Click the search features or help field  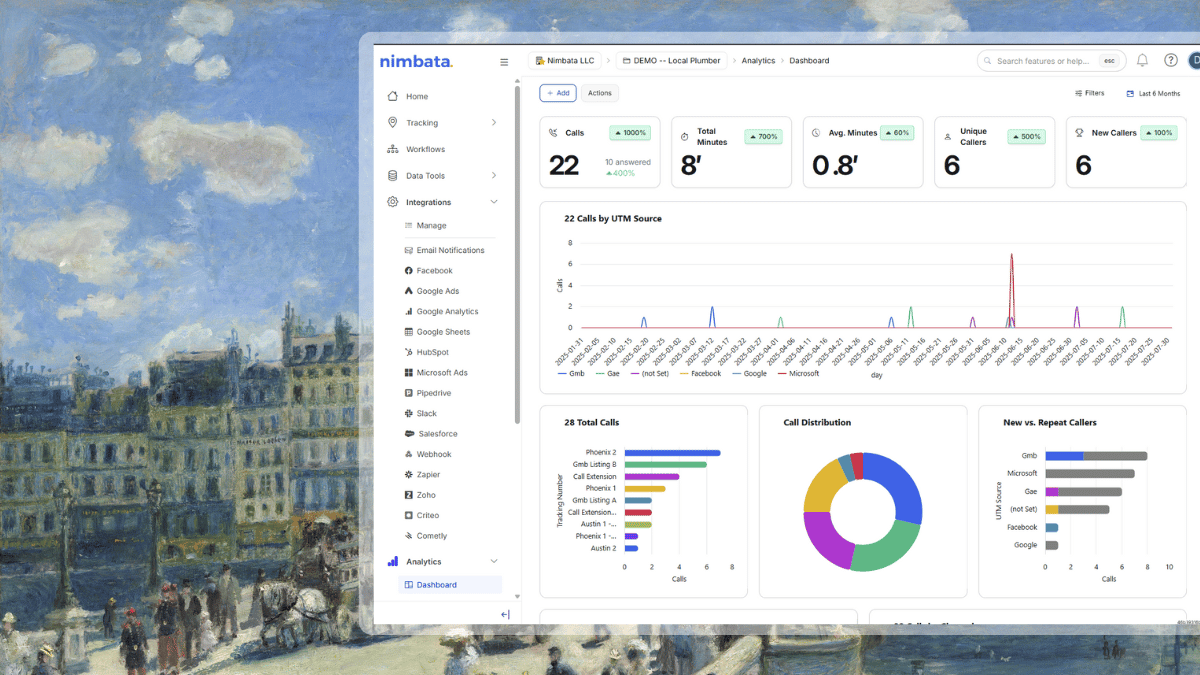[1049, 61]
